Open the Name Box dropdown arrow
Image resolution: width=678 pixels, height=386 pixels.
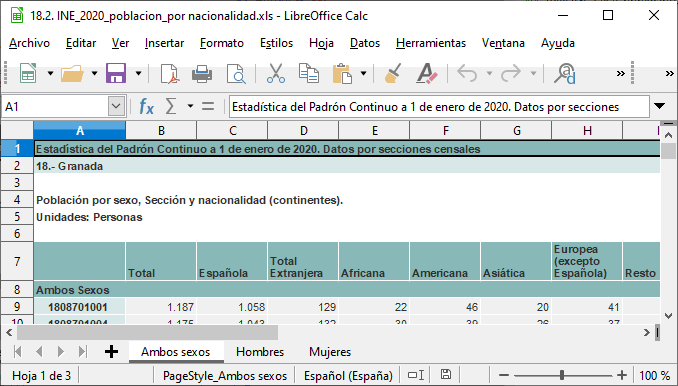click(x=116, y=106)
